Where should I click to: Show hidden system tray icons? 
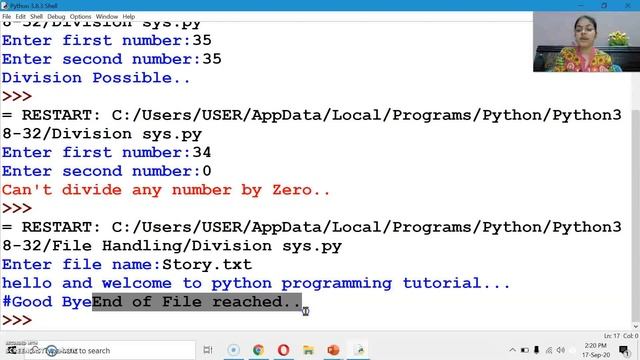(512, 350)
